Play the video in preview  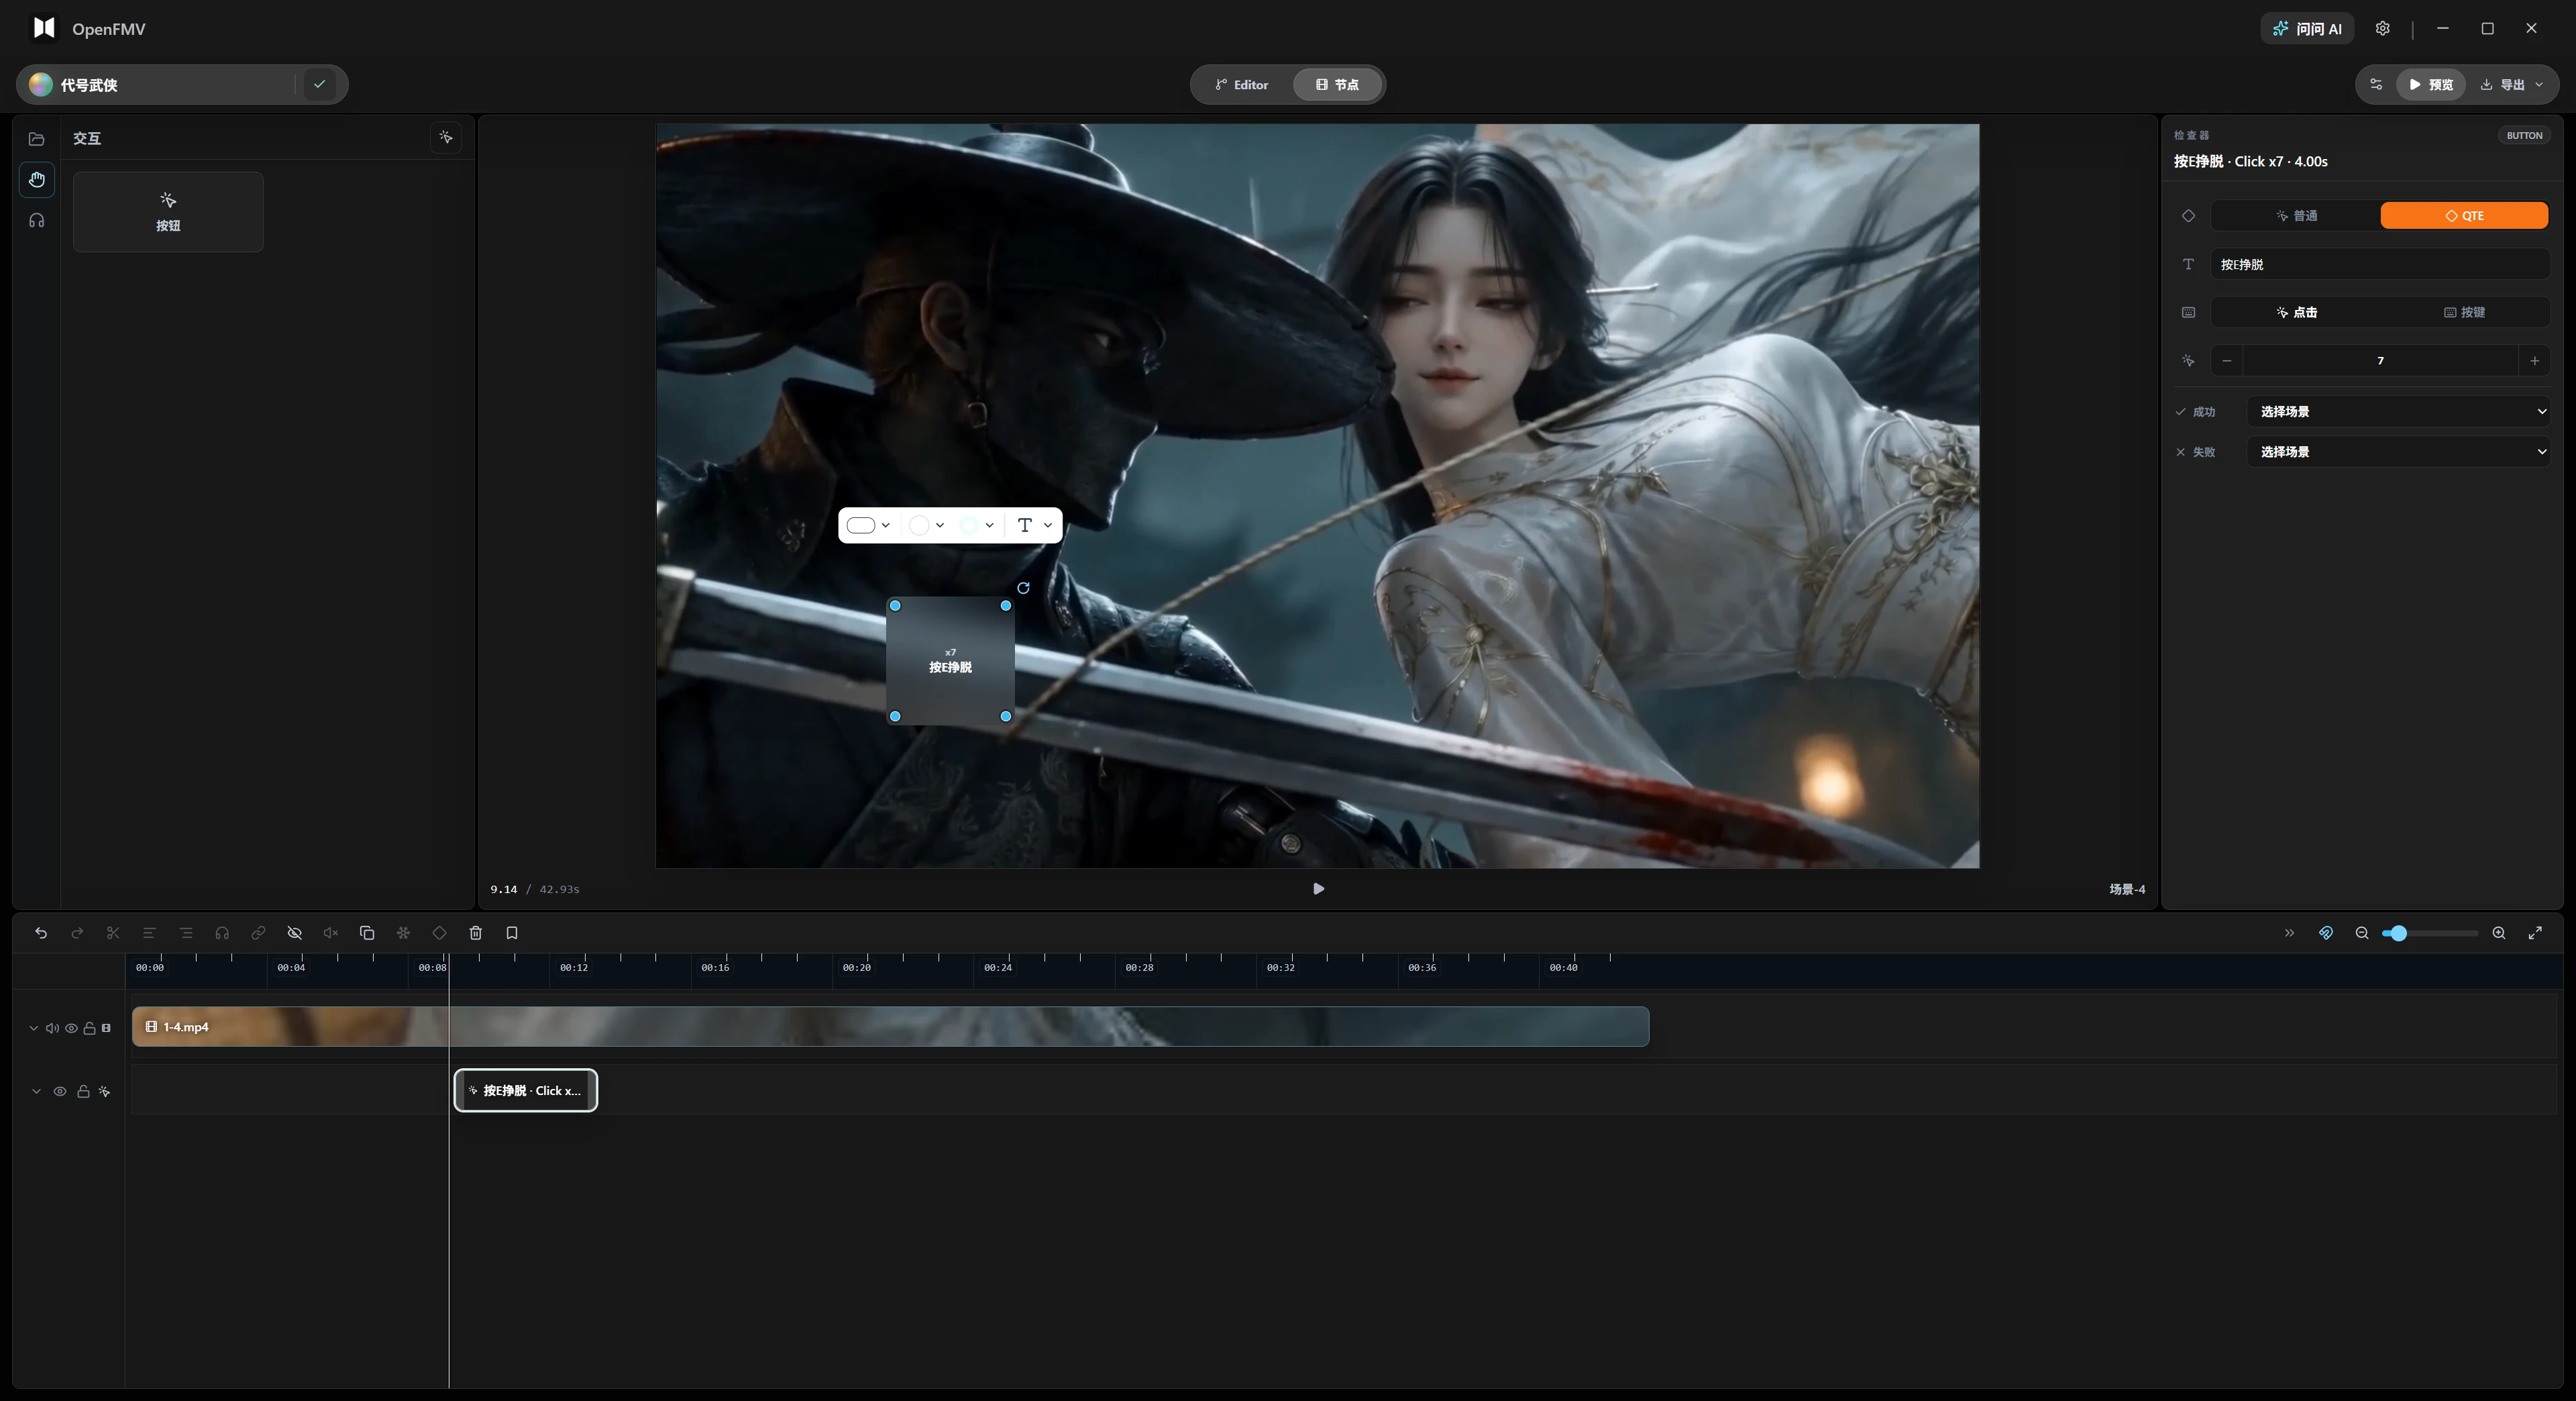pos(1318,888)
